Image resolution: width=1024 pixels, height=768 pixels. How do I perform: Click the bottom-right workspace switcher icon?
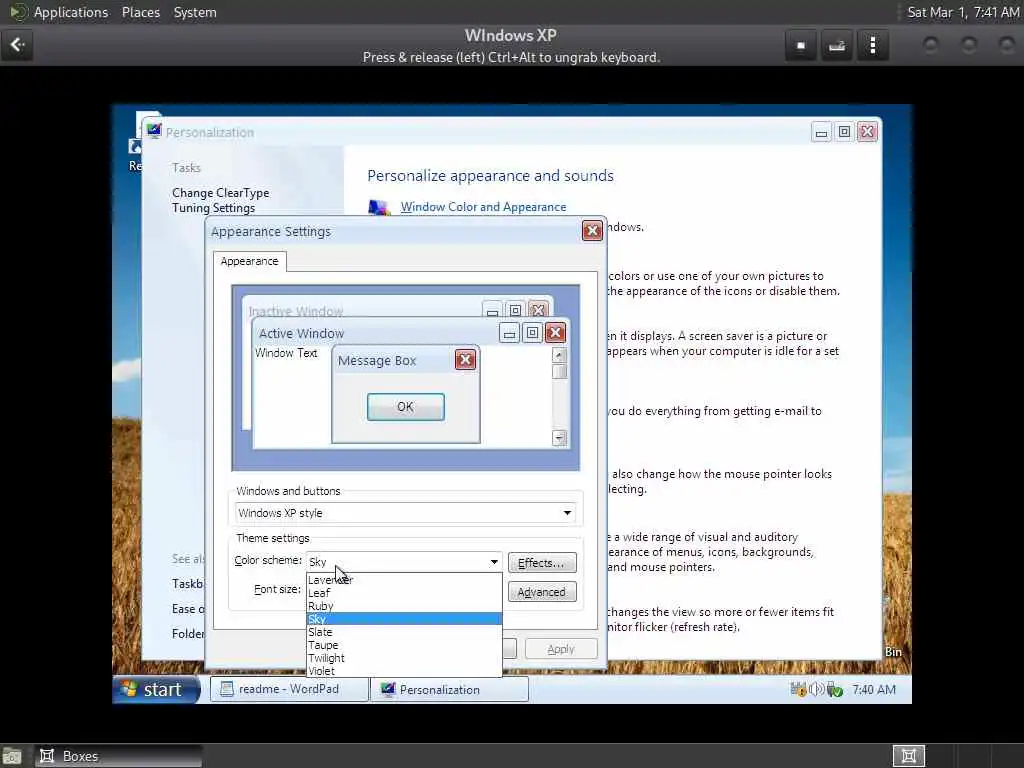tap(908, 756)
